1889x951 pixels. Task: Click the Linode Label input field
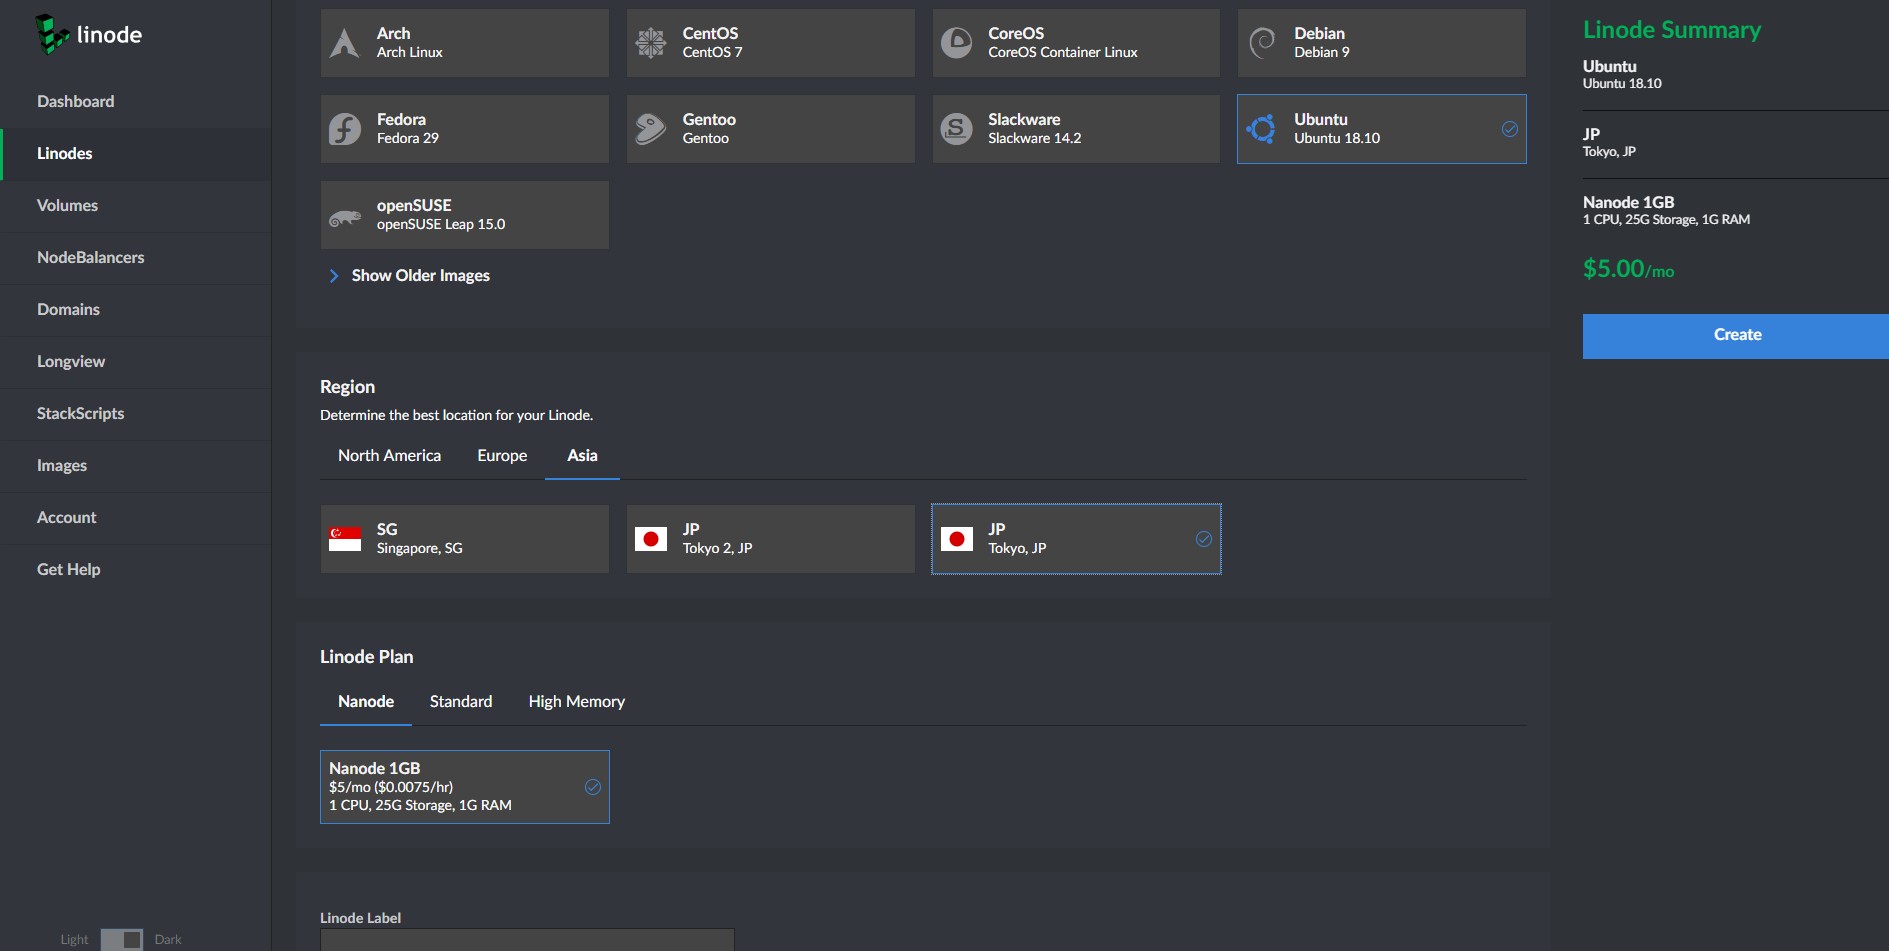(527, 940)
